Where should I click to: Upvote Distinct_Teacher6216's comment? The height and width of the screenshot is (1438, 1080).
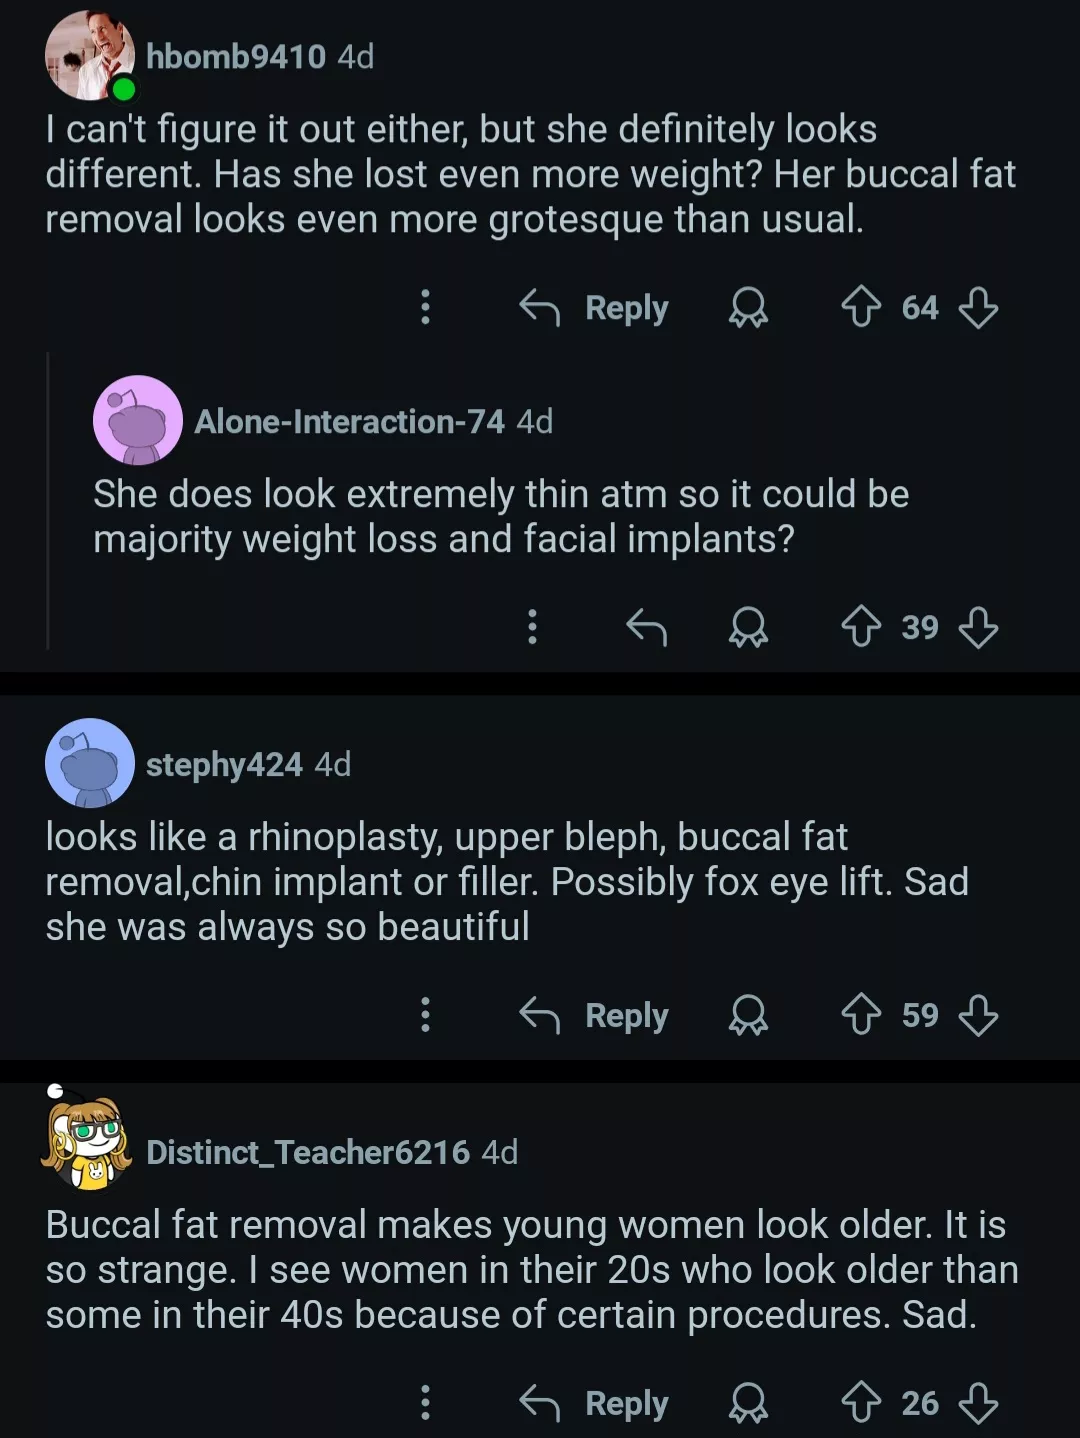[x=861, y=1402]
